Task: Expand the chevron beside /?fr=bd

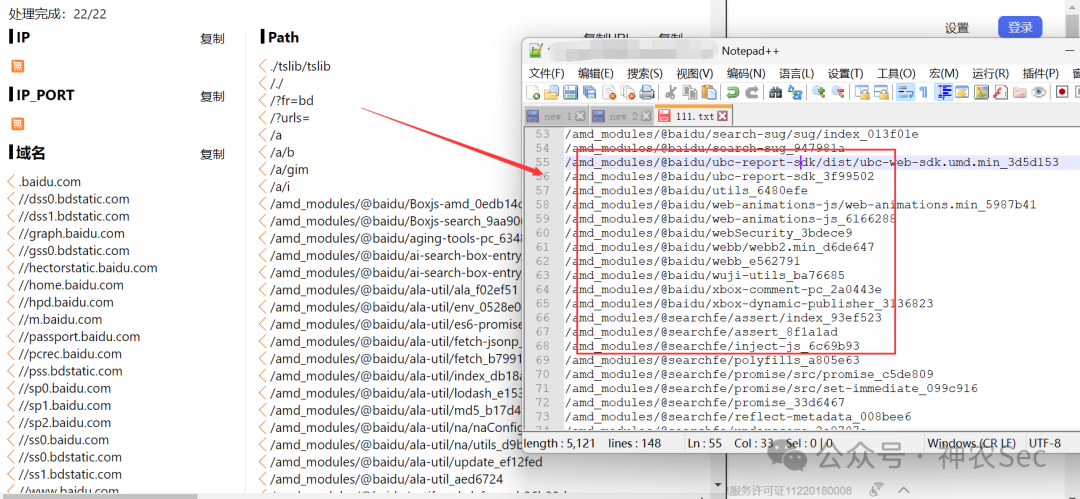Action: (x=262, y=101)
